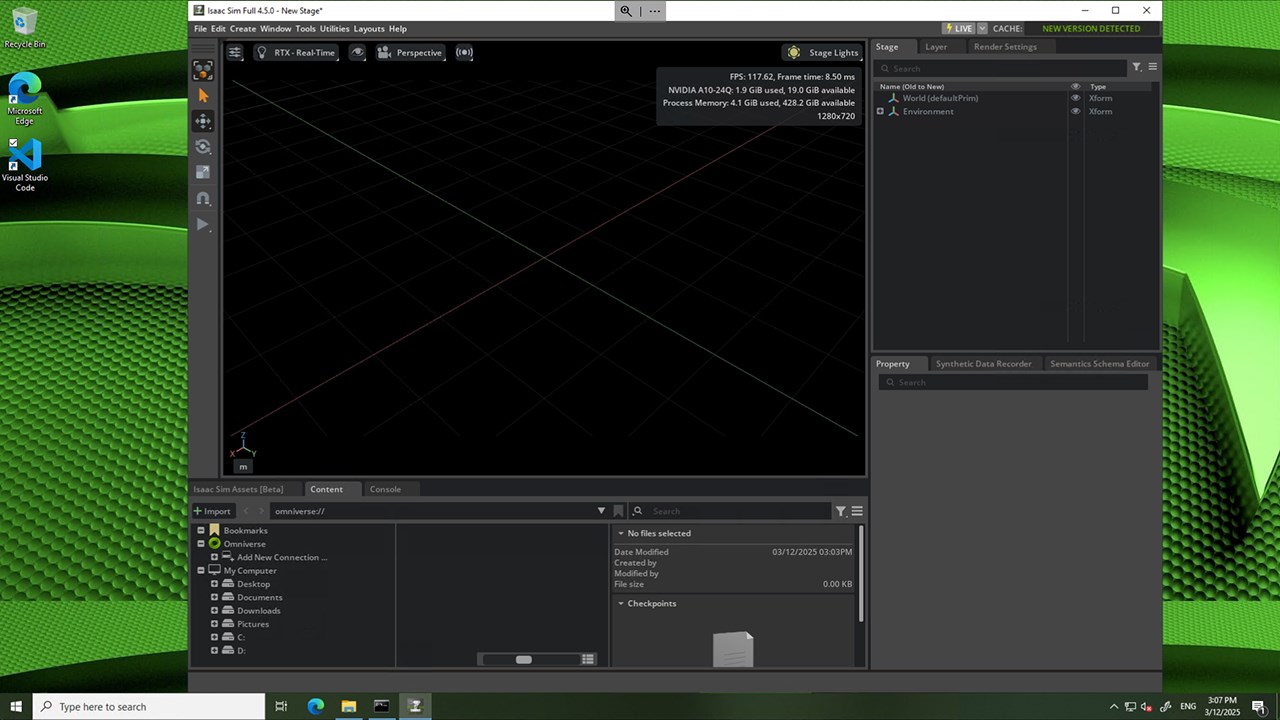Click the viewport units 'm' button
This screenshot has width=1280, height=720.
click(x=243, y=467)
